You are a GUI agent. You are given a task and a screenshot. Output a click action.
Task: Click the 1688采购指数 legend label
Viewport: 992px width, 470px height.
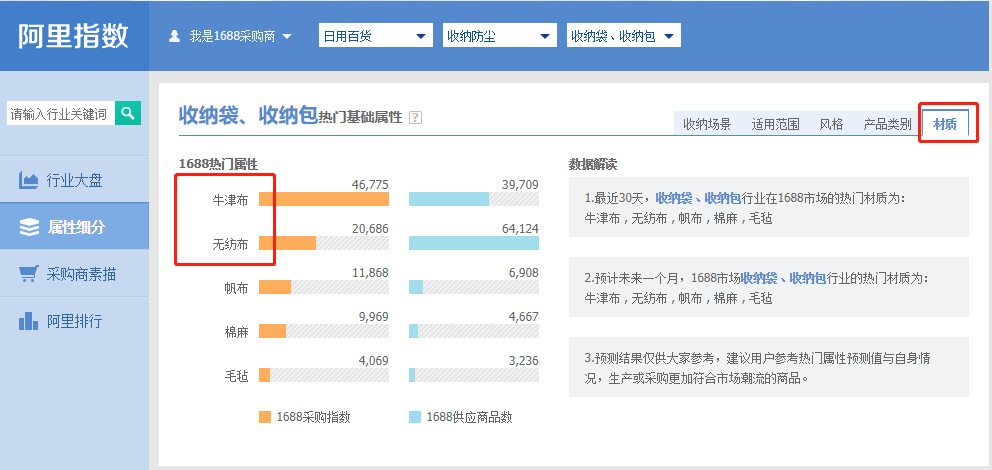[314, 417]
